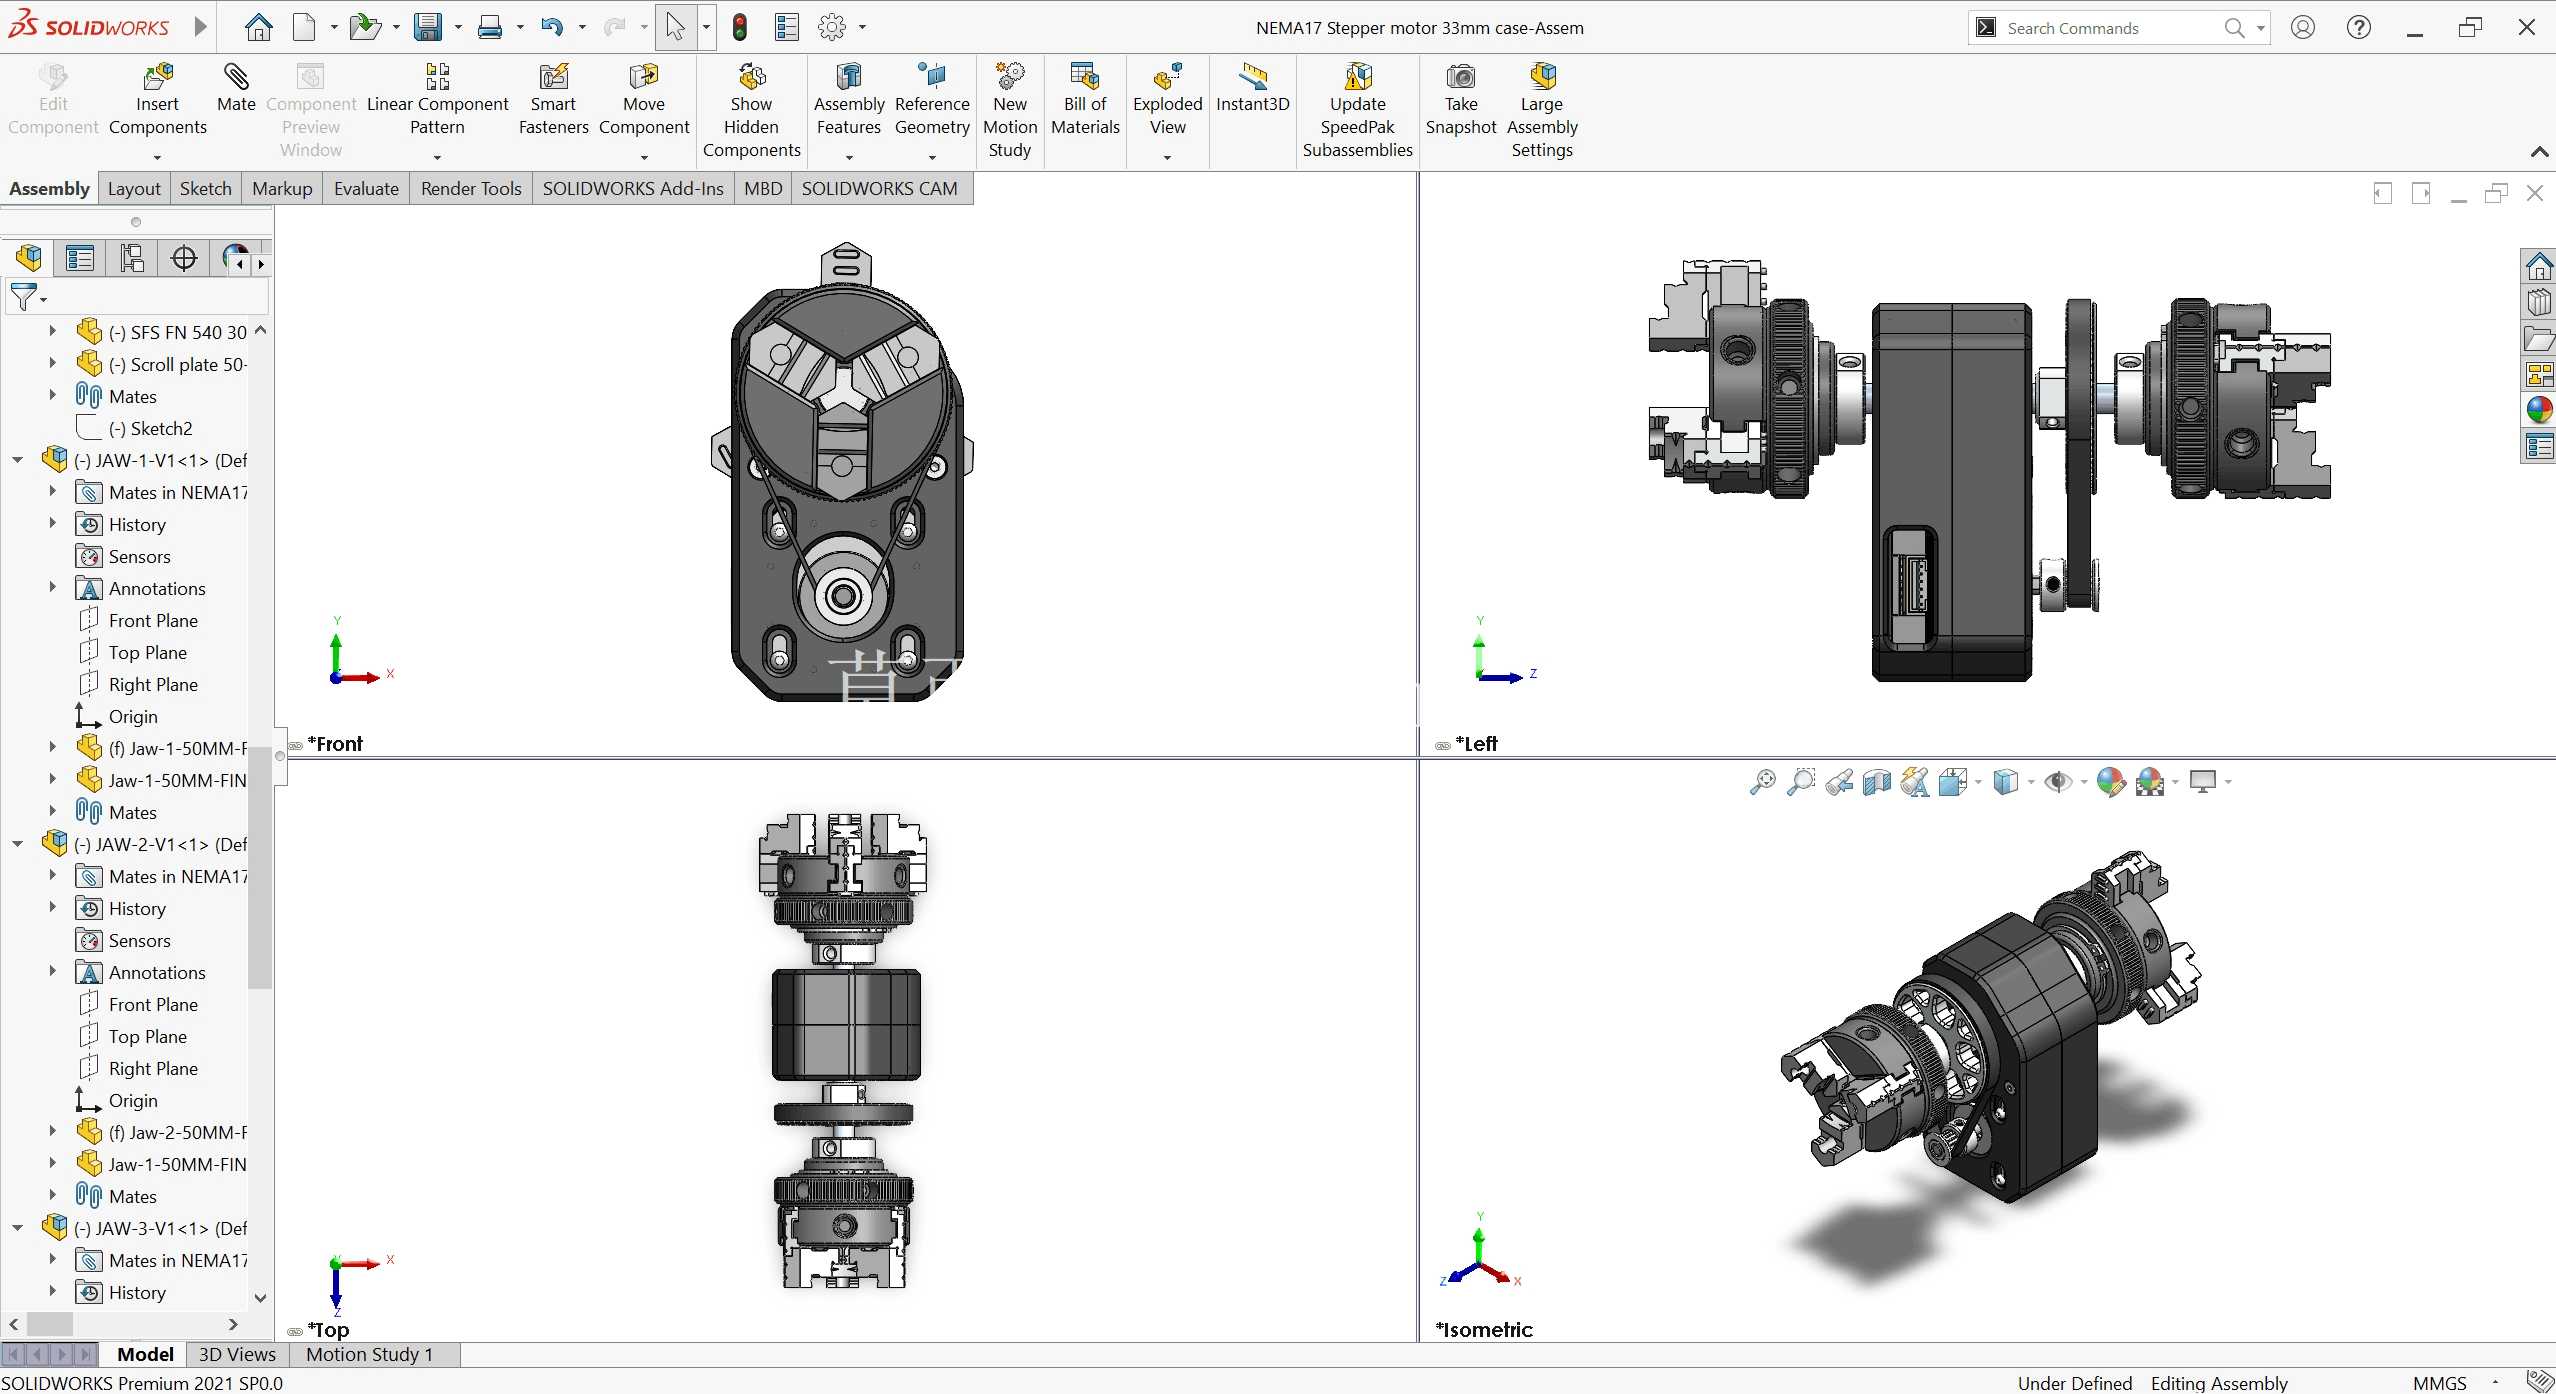The image size is (2556, 1394).
Task: Launch Smart Fasteners tool
Action: point(553,100)
